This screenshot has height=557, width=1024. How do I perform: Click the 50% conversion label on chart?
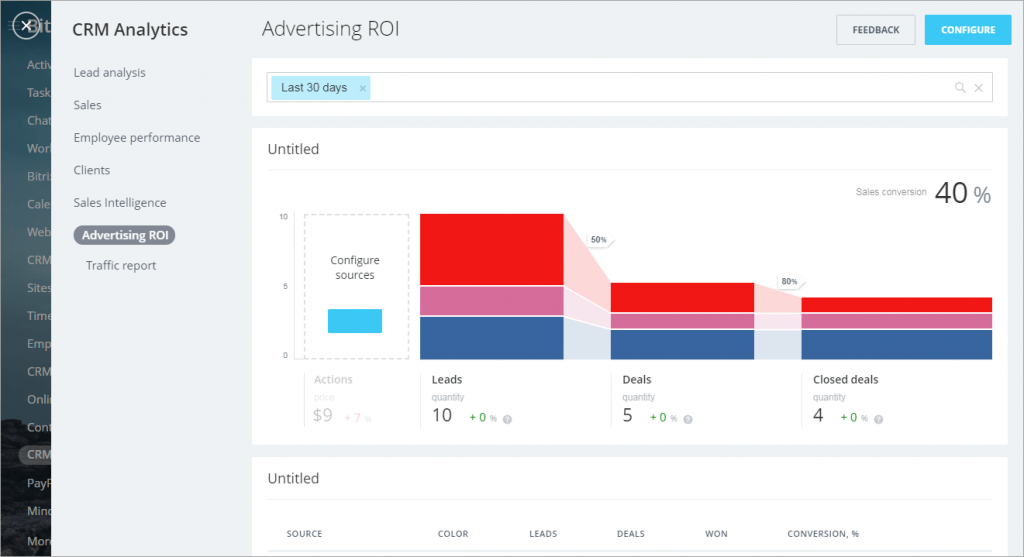point(598,240)
